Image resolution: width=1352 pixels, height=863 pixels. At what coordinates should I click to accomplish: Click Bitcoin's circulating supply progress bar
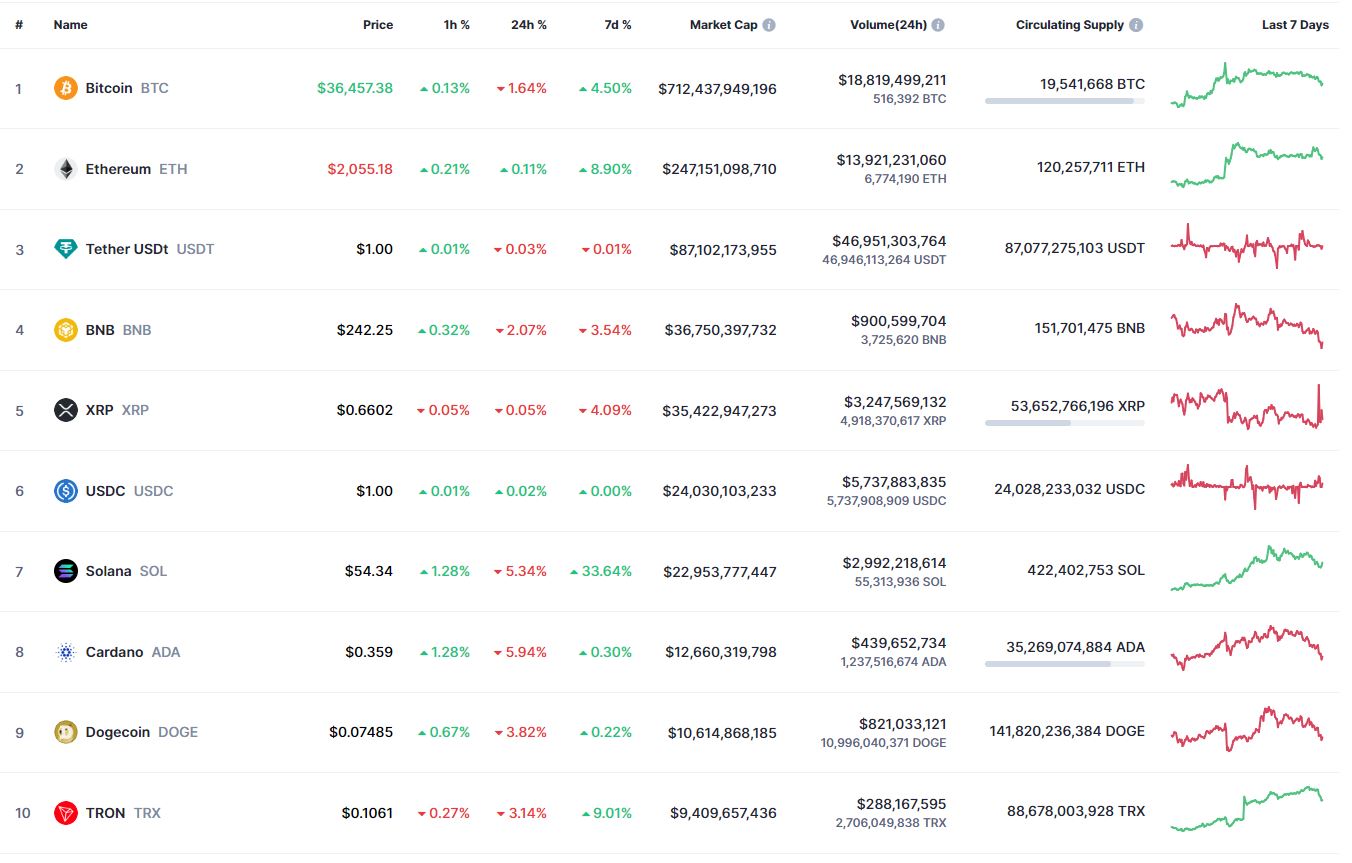[x=1065, y=101]
